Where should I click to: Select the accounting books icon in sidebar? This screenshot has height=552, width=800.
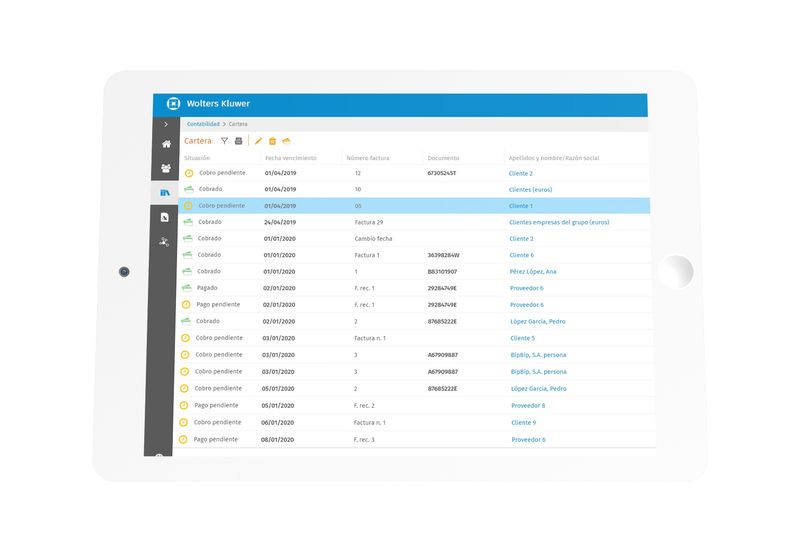coord(165,192)
